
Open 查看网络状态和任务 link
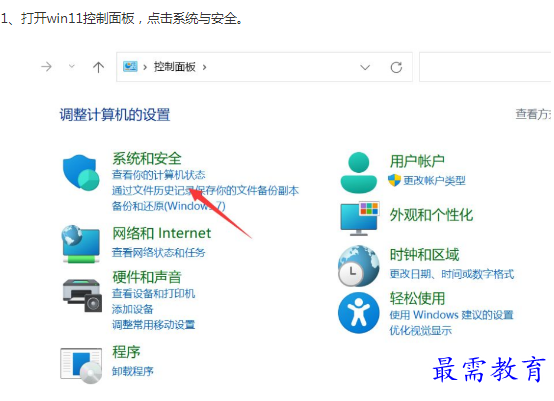(159, 252)
